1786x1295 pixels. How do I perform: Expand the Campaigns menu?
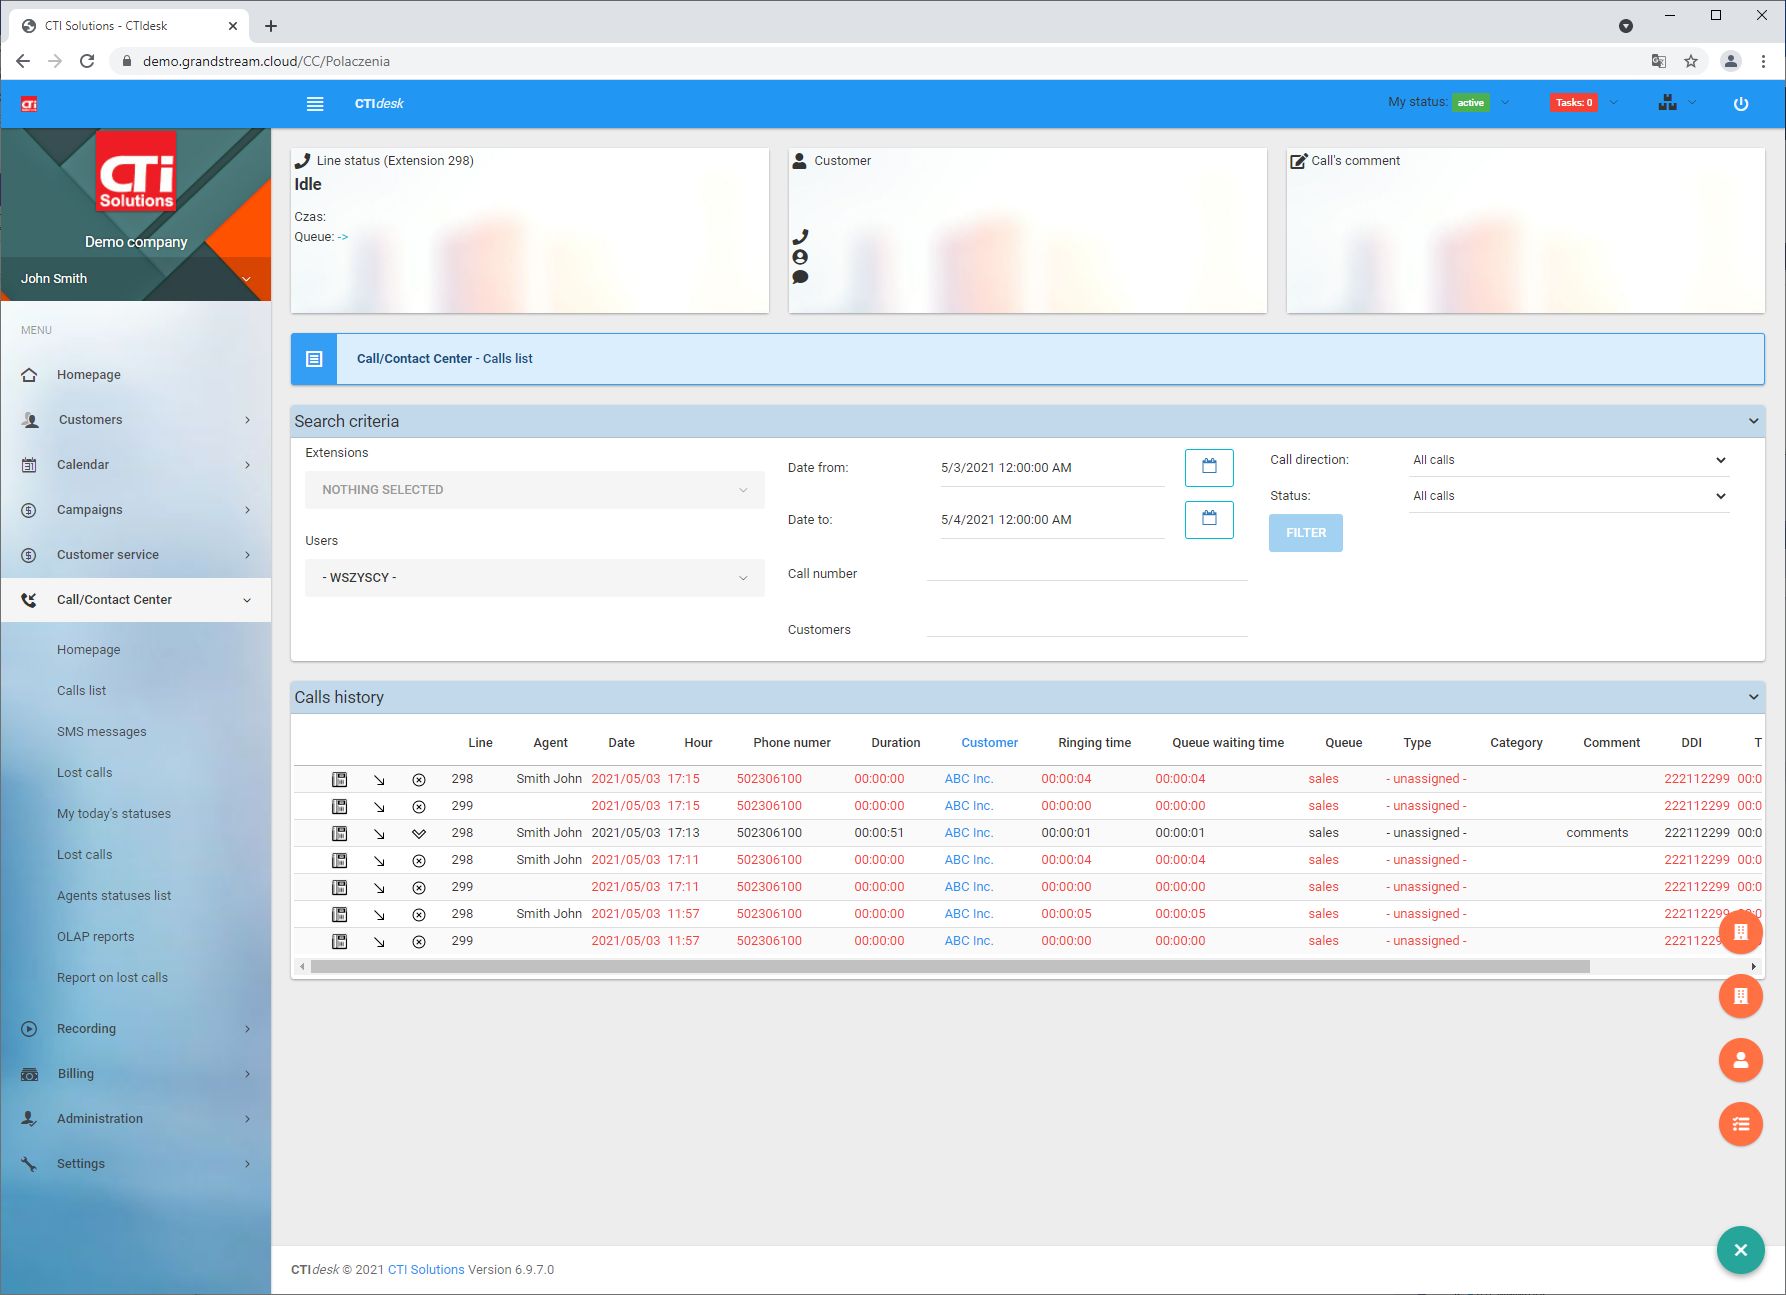pos(136,510)
